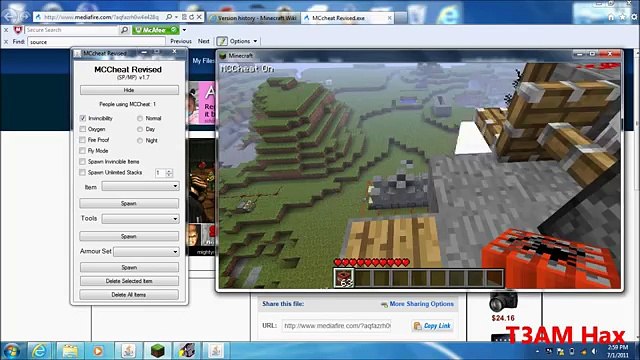Open the new tab button in browser
Viewport: 640px width, 360px height.
[400, 18]
